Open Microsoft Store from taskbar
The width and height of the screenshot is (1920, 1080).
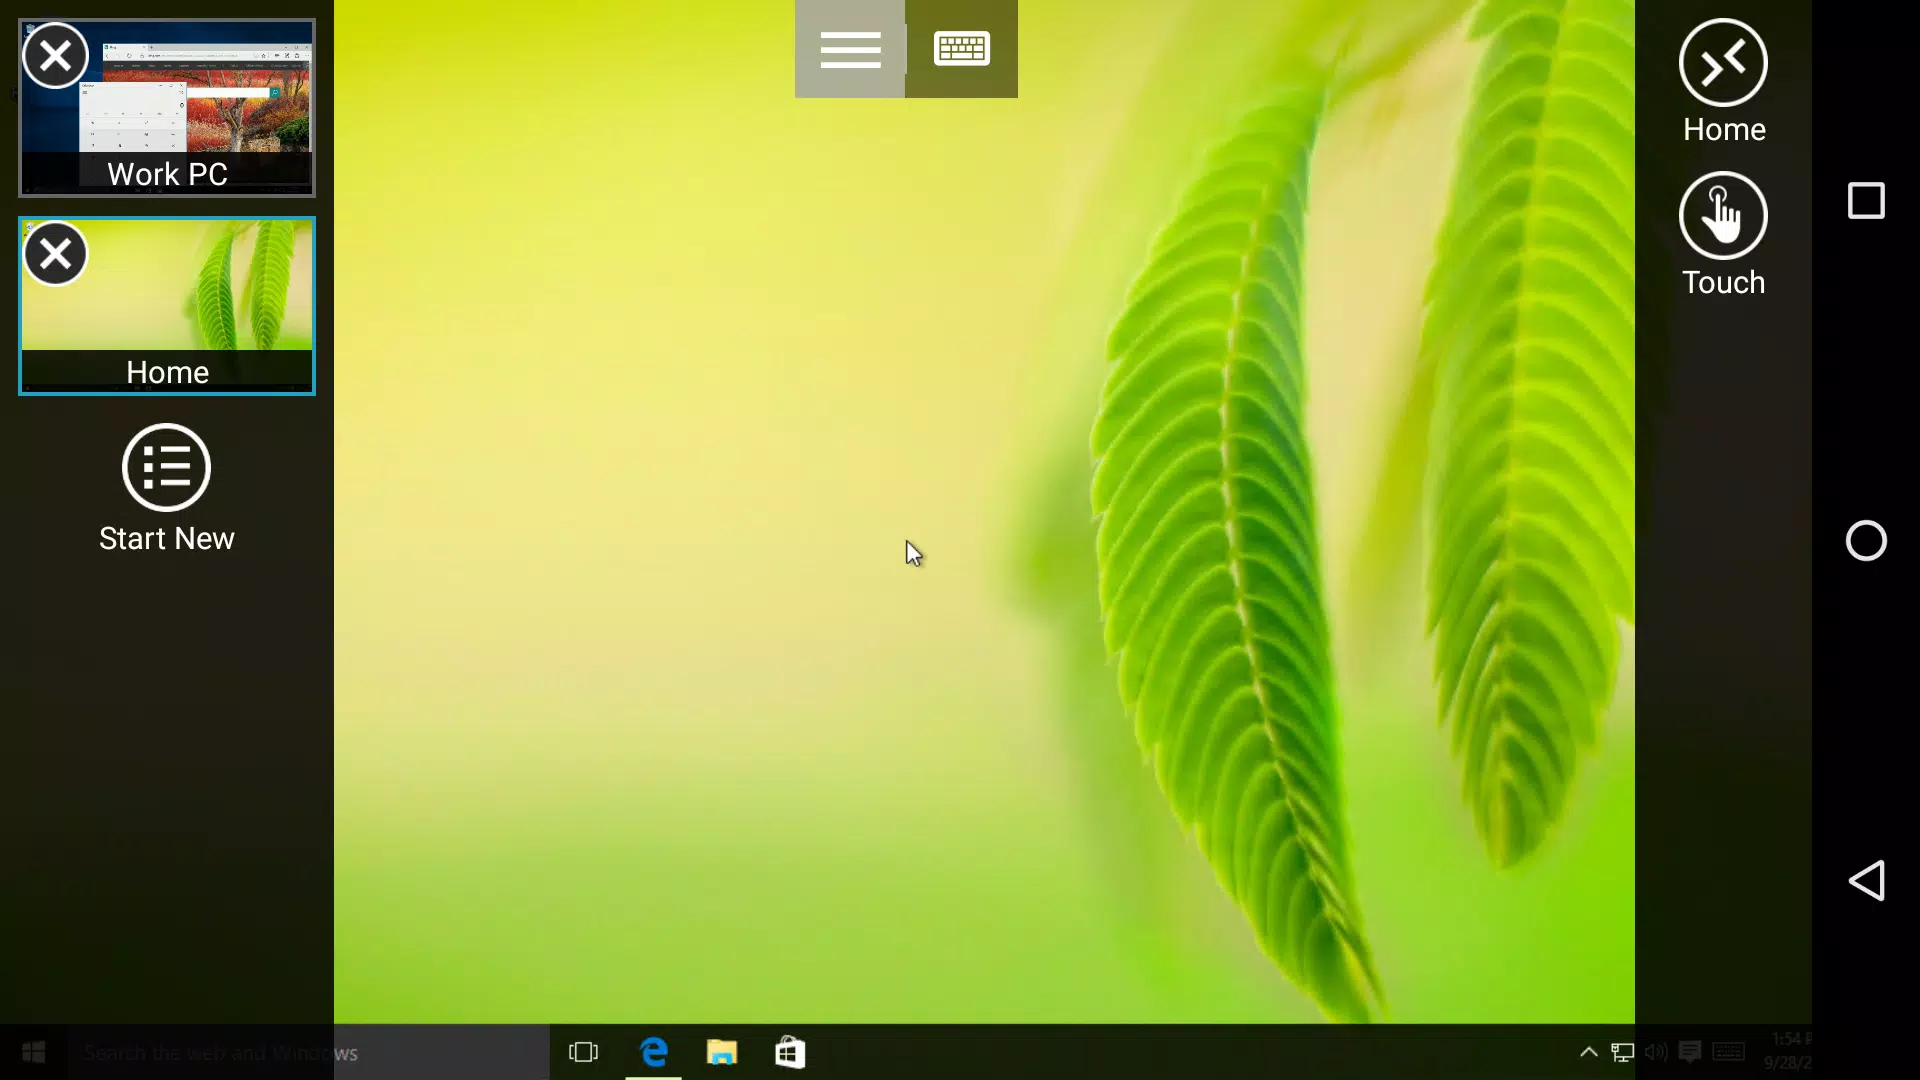click(x=791, y=1052)
